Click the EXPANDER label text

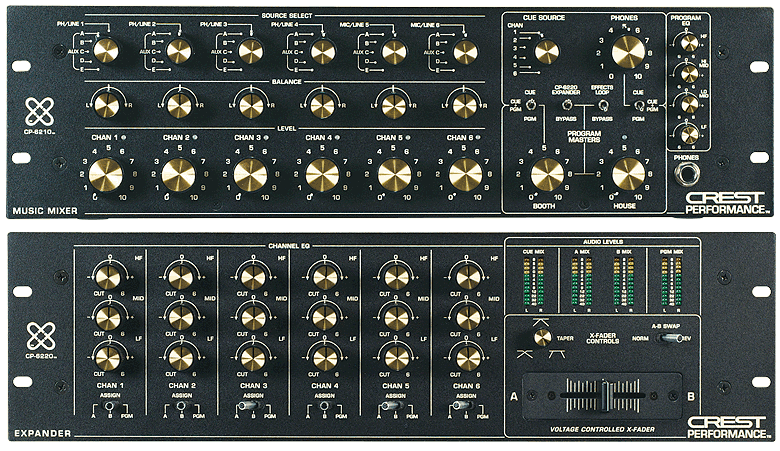tap(42, 434)
